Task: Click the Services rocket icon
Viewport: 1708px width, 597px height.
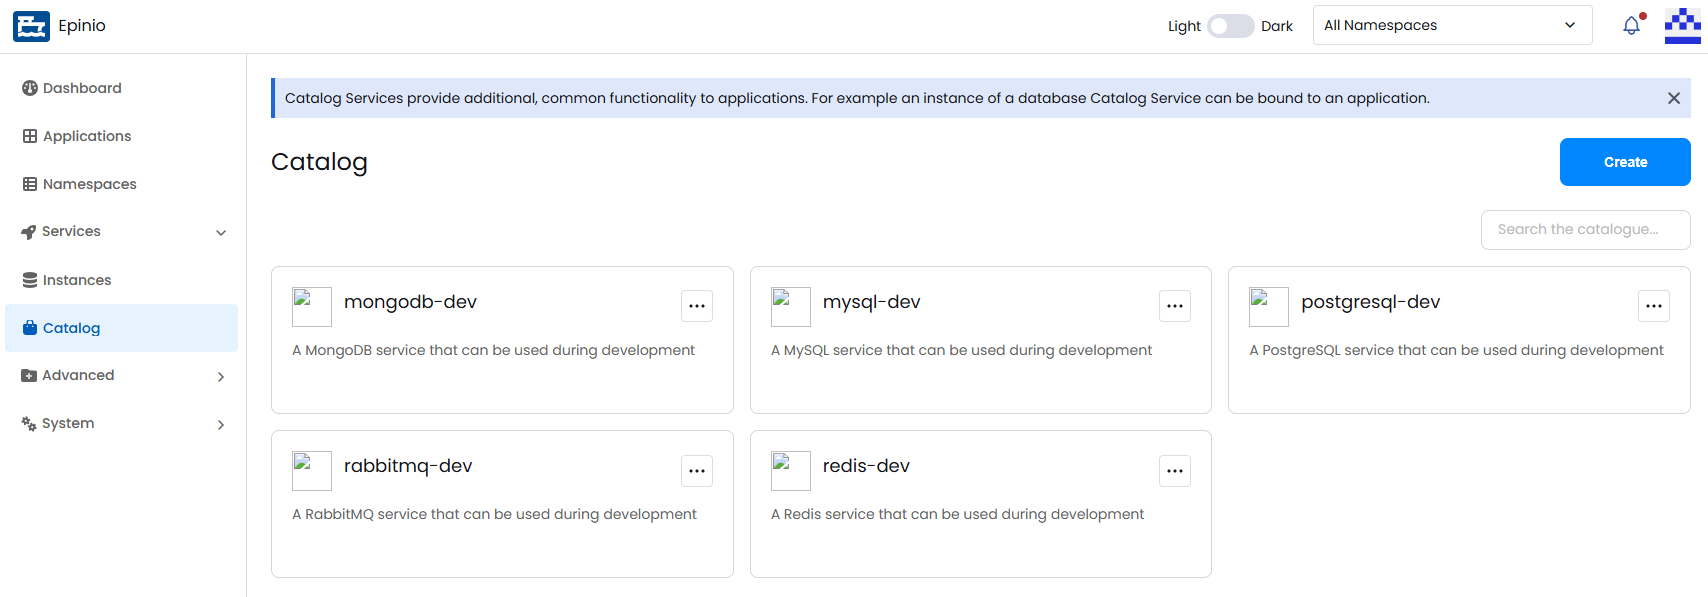Action: 29,232
